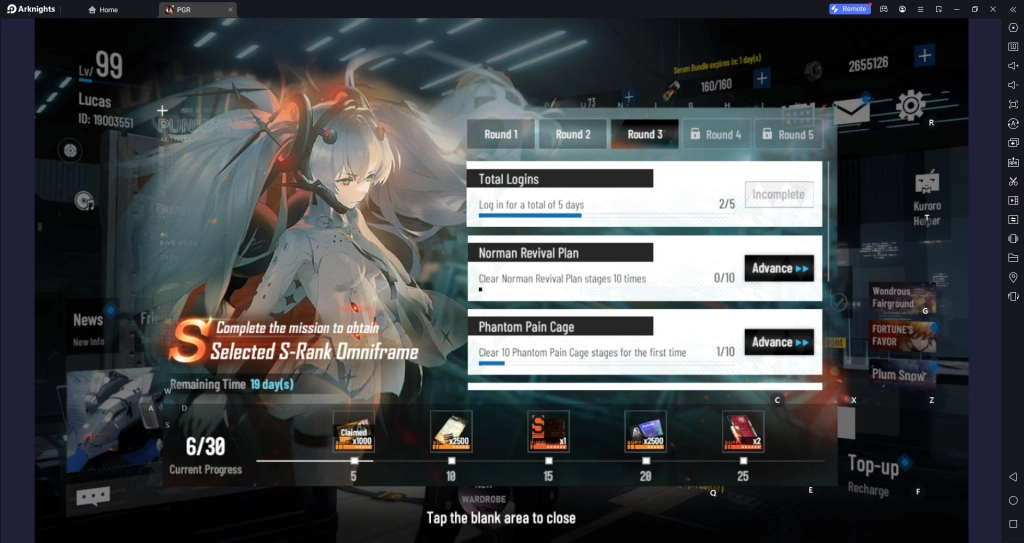Open the keyboard mapping icon in sidebar
Image resolution: width=1024 pixels, height=543 pixels.
point(1013,46)
